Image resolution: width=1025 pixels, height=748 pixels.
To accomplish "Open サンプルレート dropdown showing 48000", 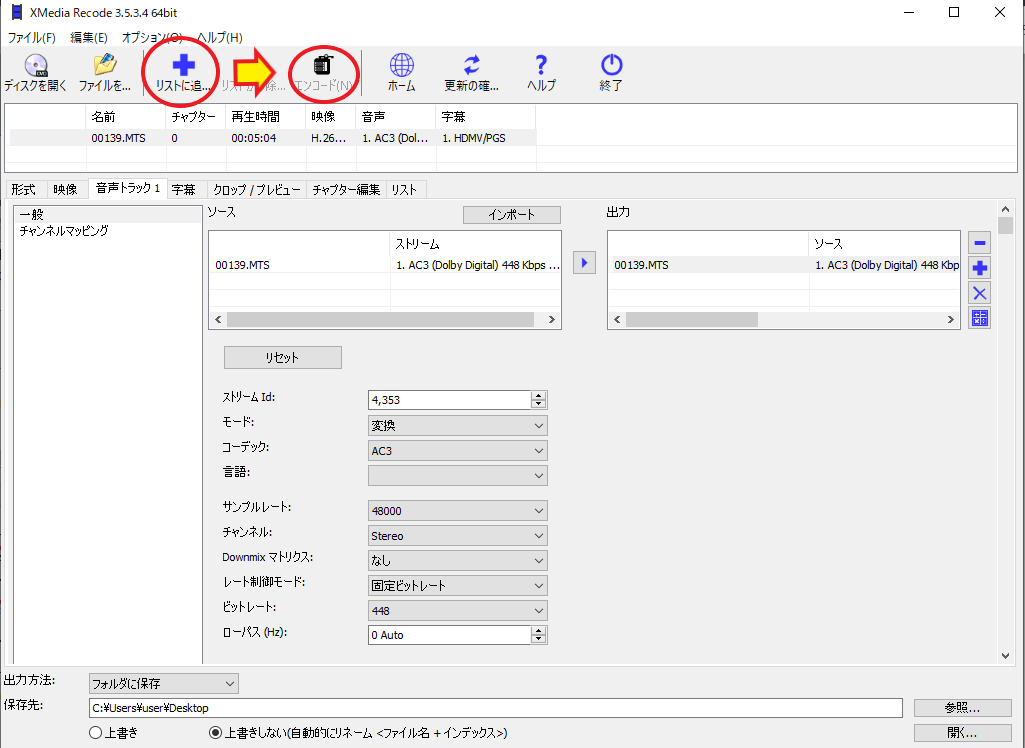I will pos(458,511).
